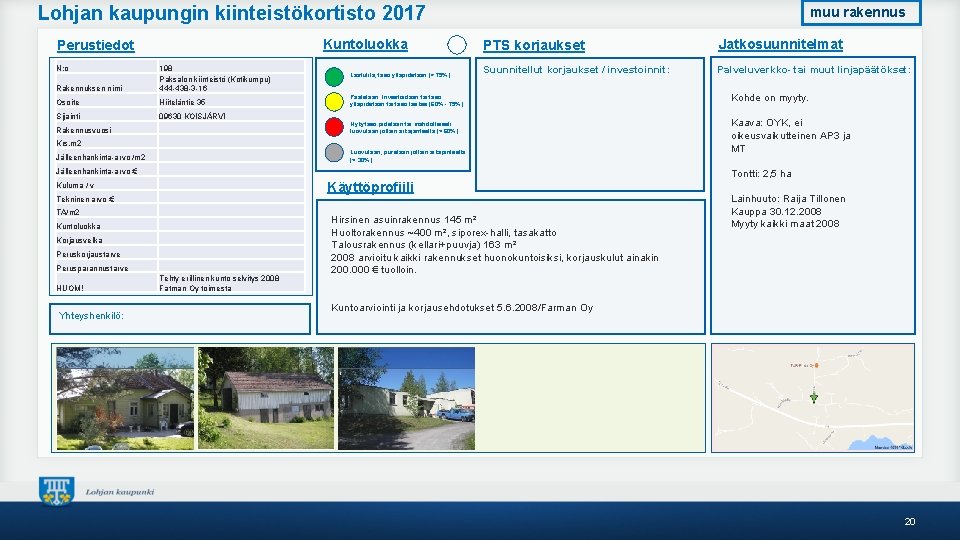
Task: Open the Perustiedot heading link
Action: (x=96, y=45)
